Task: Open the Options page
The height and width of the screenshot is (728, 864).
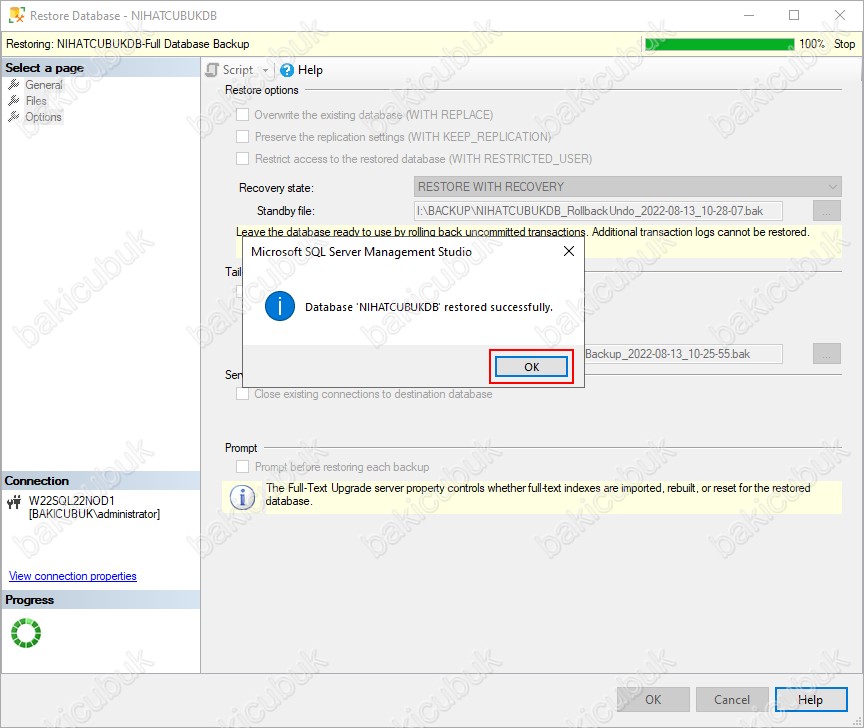Action: tap(43, 117)
